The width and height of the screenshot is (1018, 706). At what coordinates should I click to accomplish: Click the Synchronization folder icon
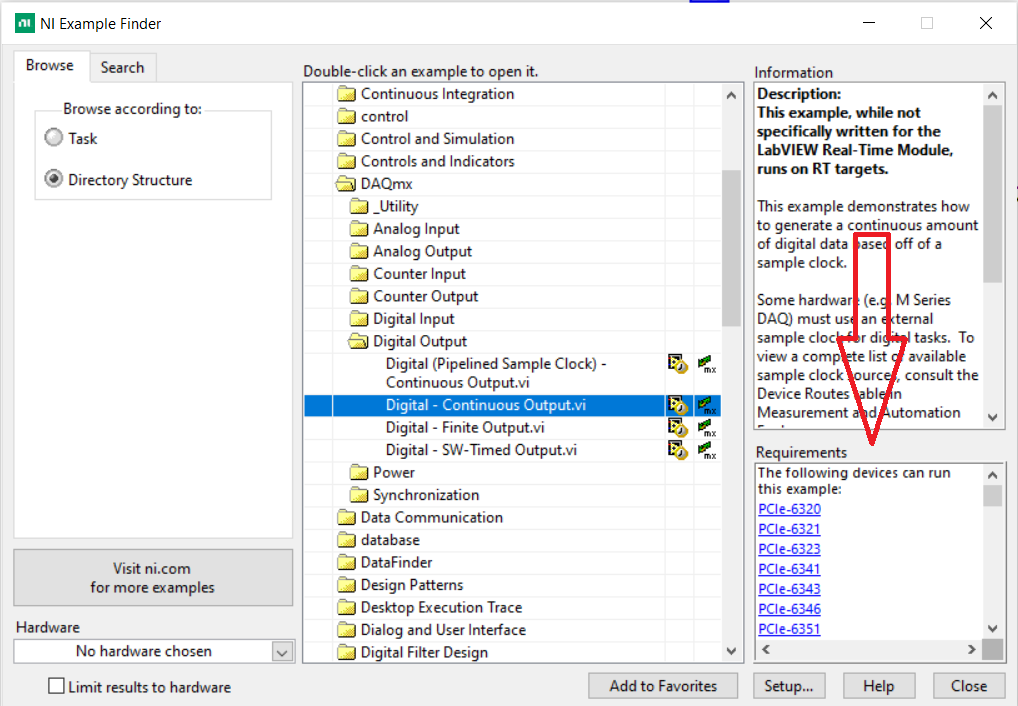coord(359,496)
